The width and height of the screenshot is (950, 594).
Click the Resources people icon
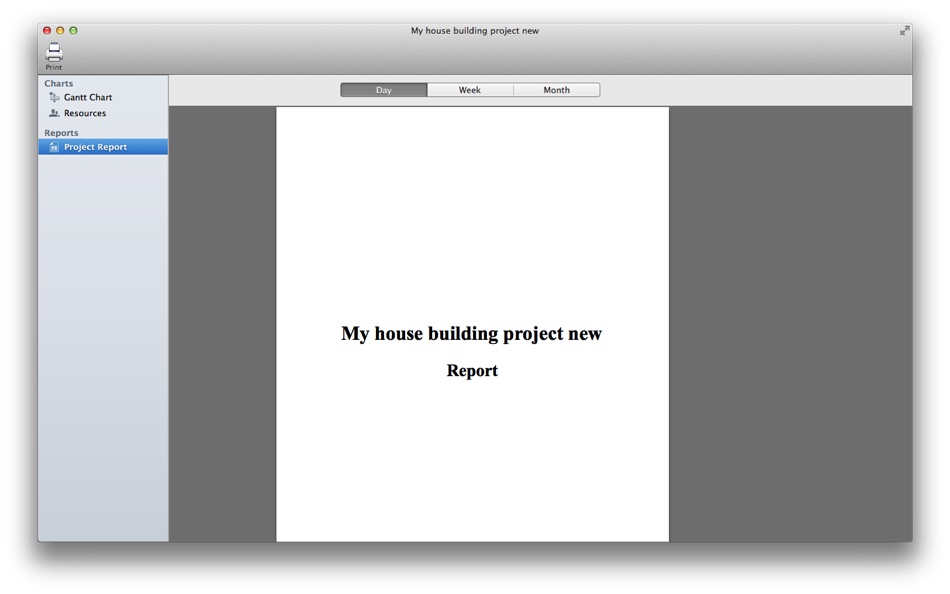[54, 113]
